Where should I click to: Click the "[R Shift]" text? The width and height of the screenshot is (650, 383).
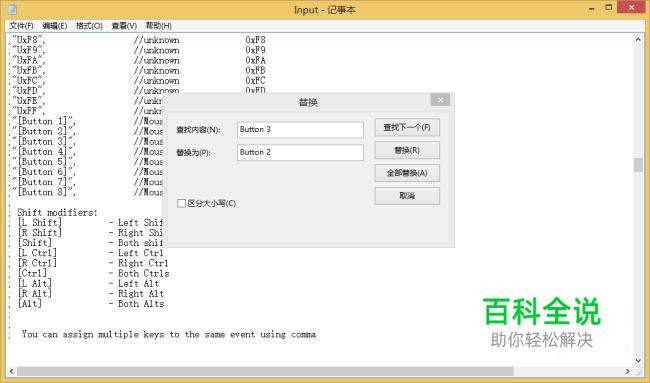coord(40,233)
